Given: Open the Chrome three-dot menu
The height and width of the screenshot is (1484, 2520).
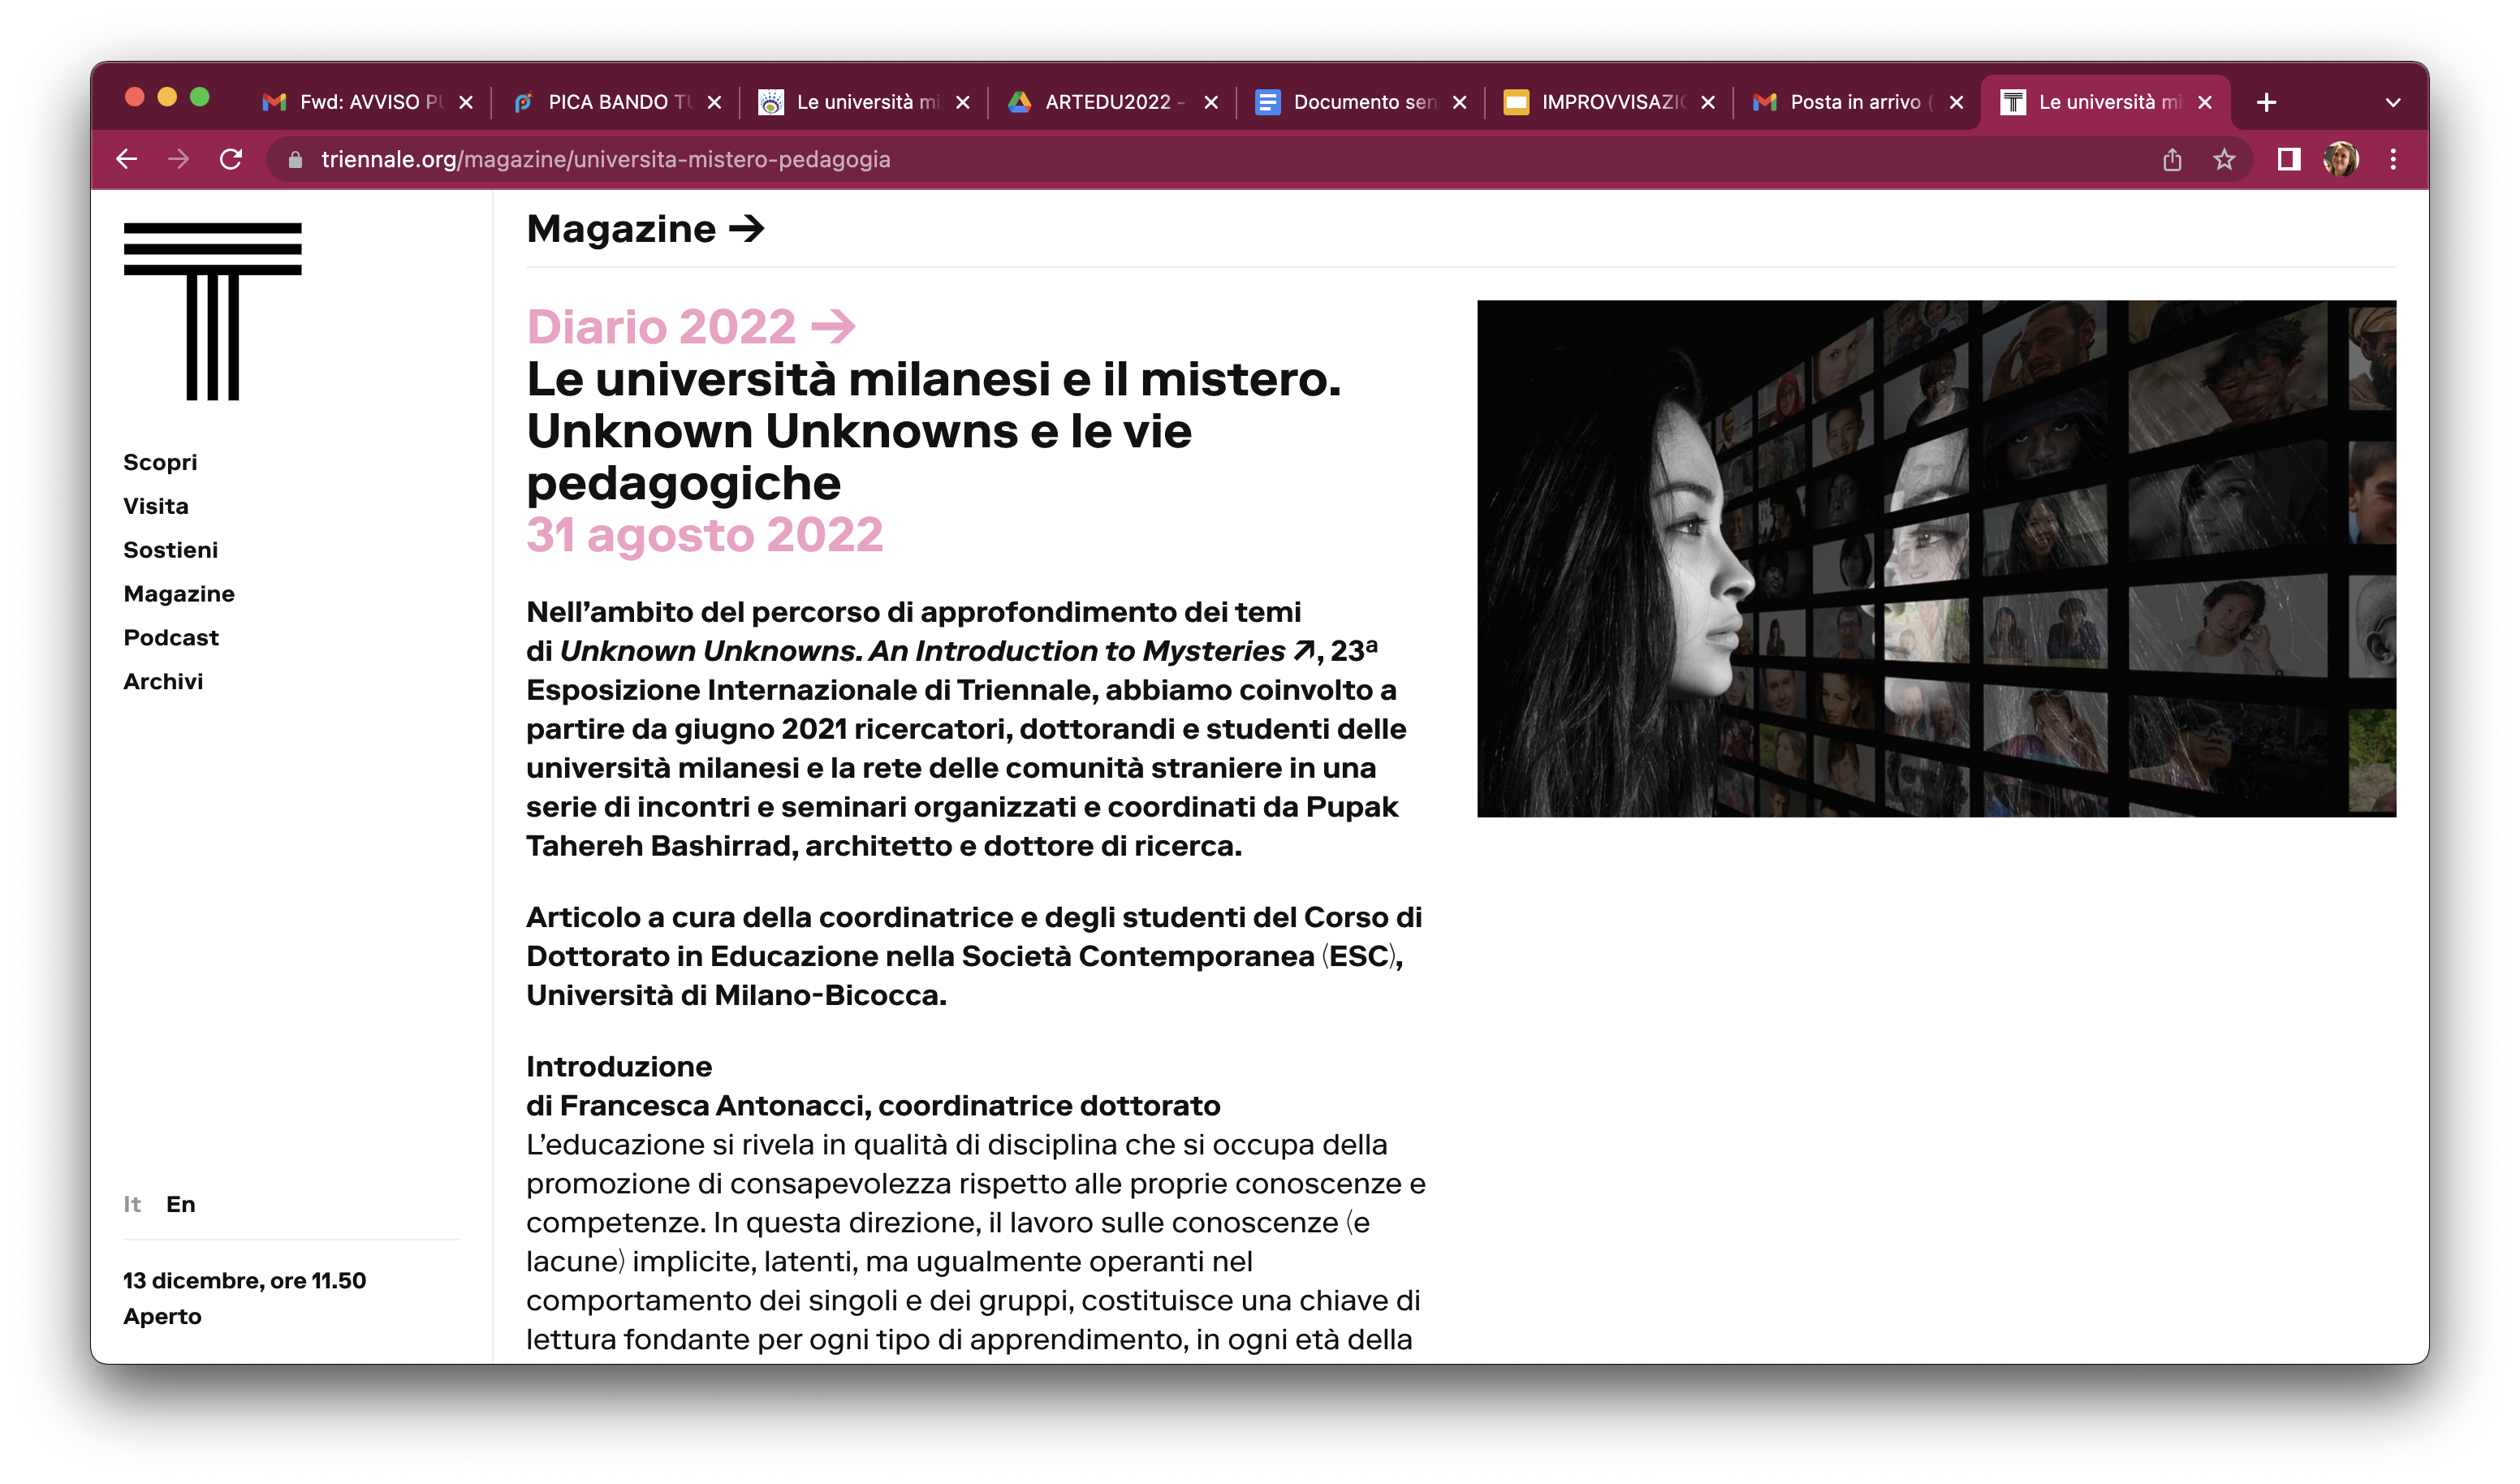Looking at the screenshot, I should [x=2392, y=160].
